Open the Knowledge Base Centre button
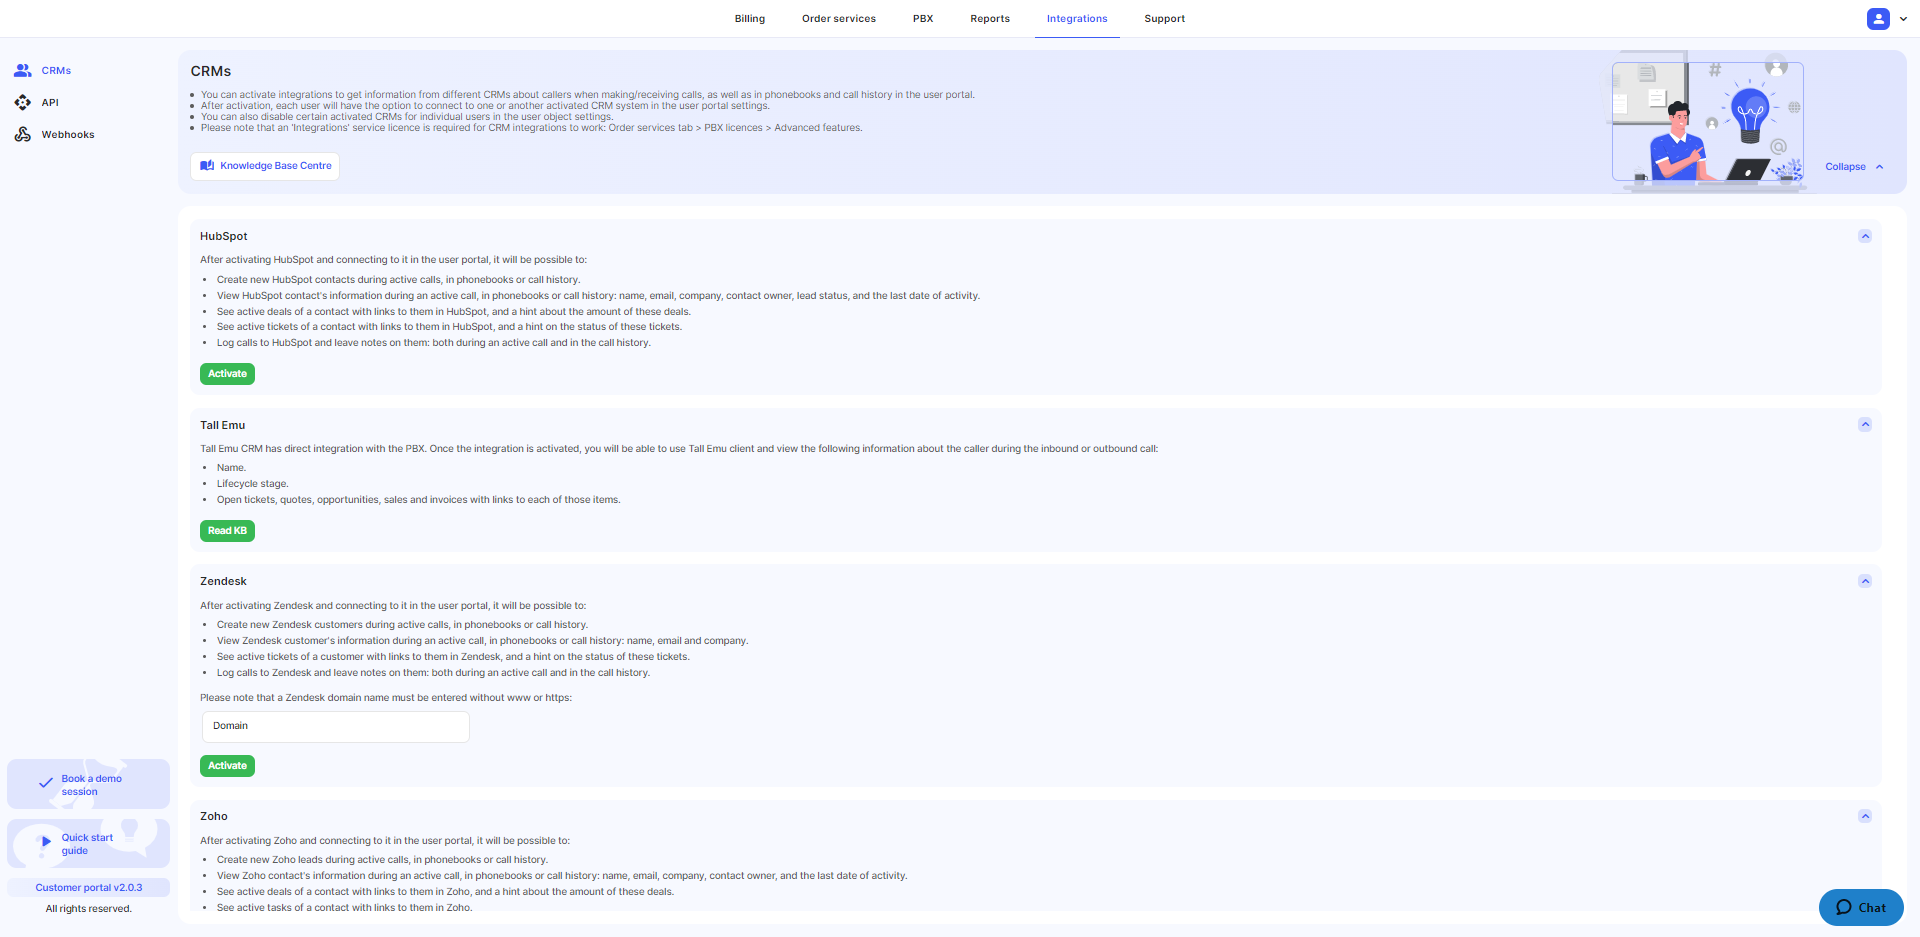 coord(265,166)
